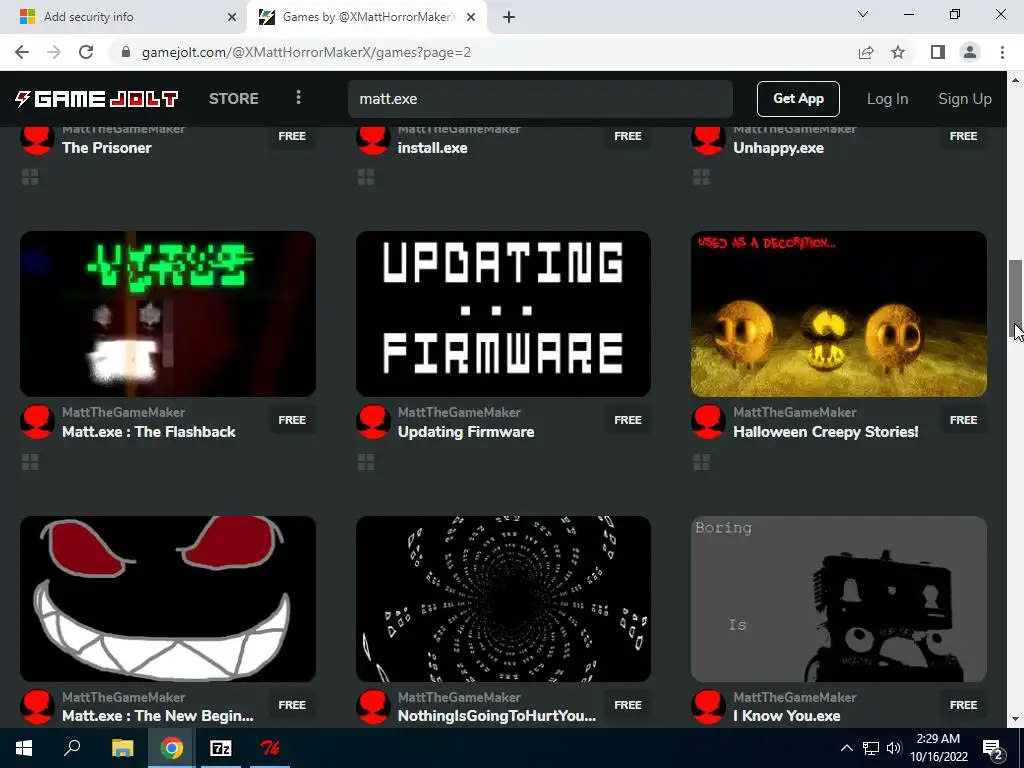Click the address bar URL
Viewport: 1024px width, 768px height.
point(306,52)
